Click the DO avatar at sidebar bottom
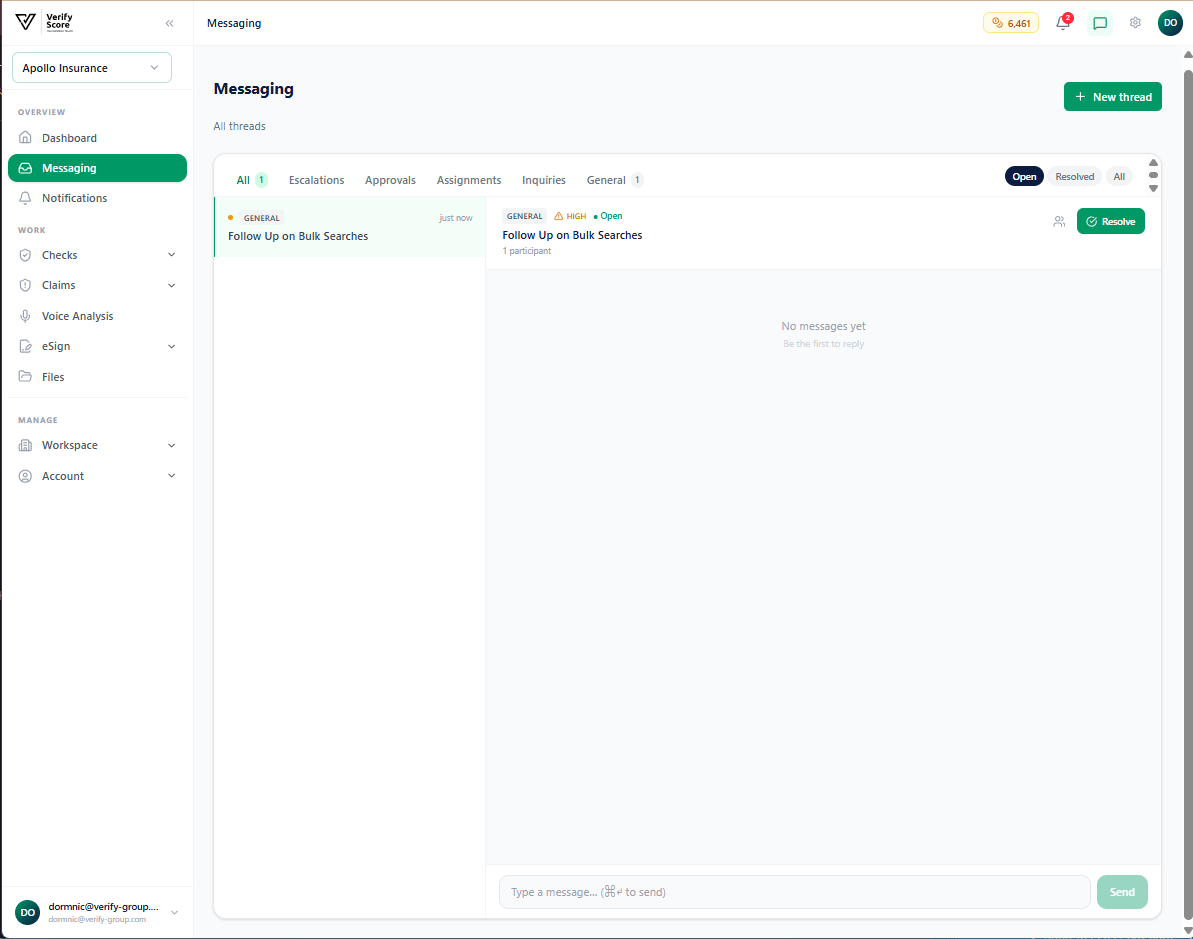The image size is (1193, 939). [27, 912]
